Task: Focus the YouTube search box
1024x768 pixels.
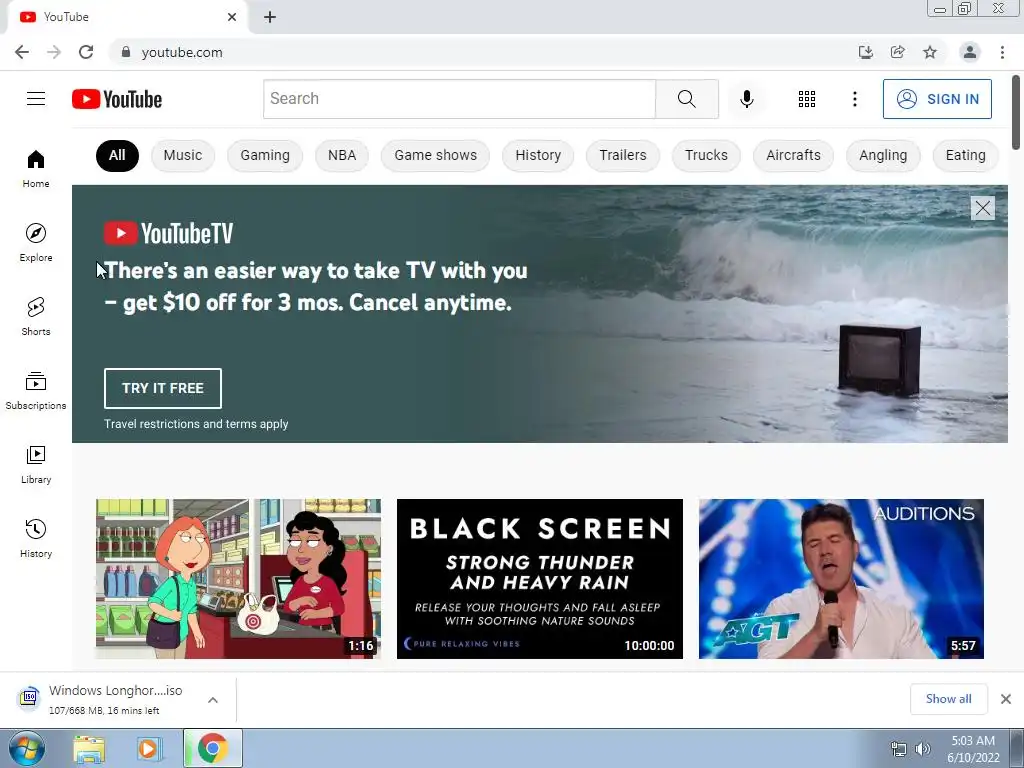Action: click(x=459, y=99)
